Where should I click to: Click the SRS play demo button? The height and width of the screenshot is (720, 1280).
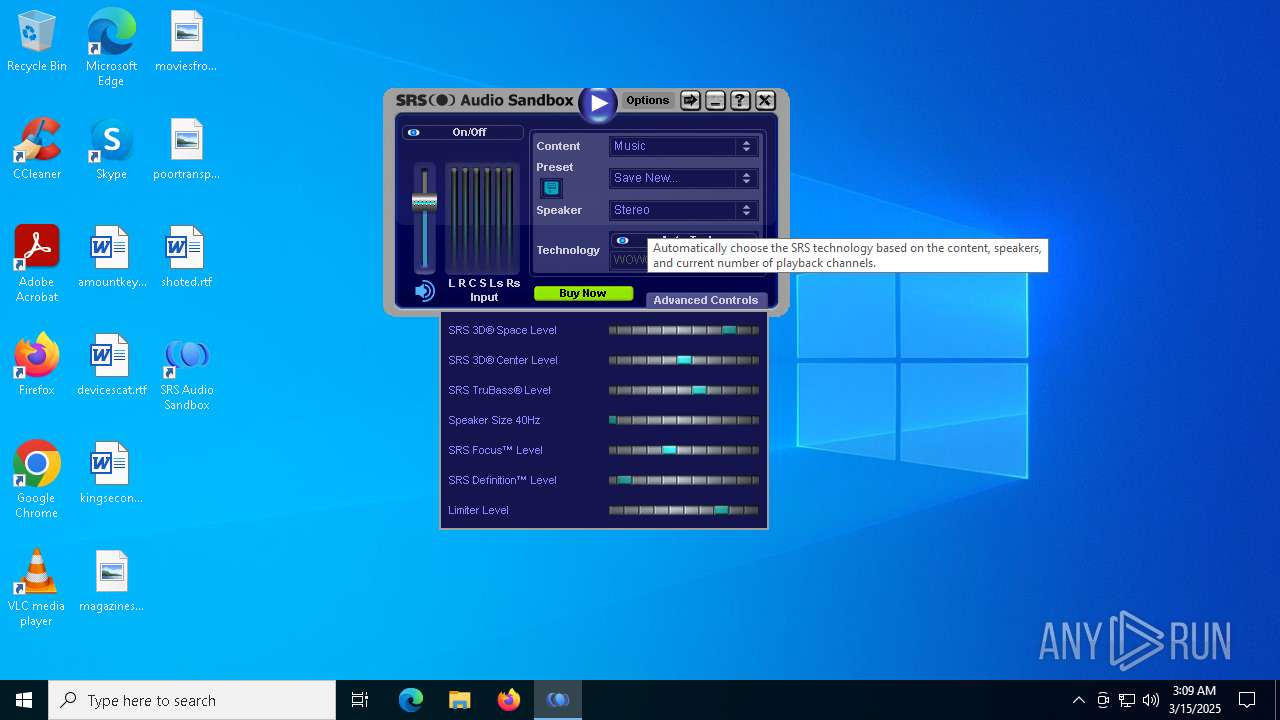[x=598, y=103]
